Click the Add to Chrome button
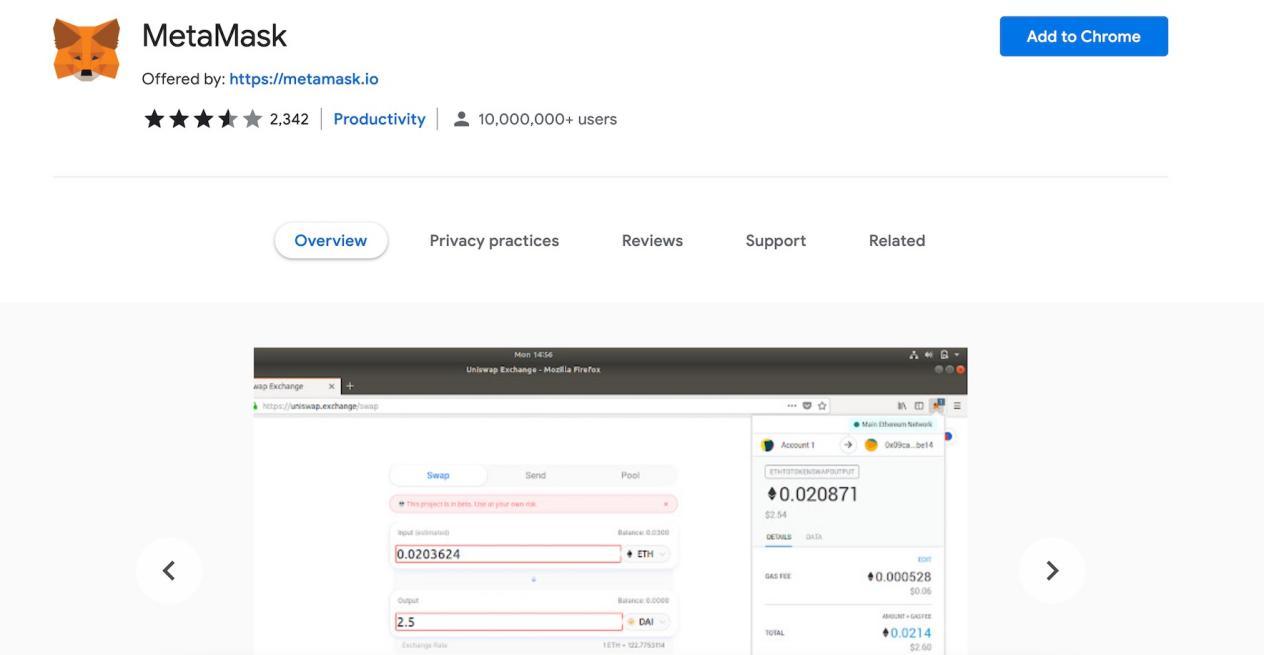 click(1083, 36)
